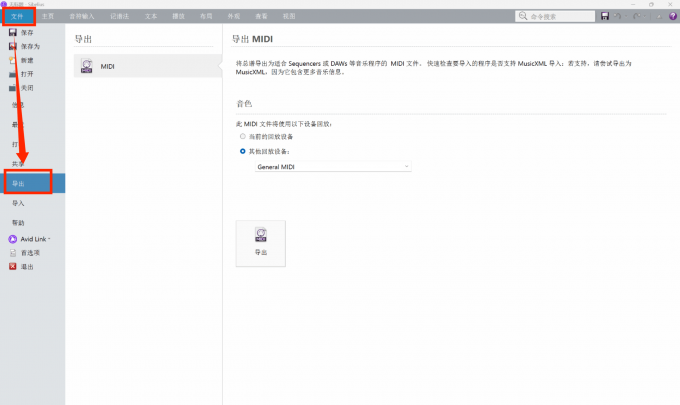This screenshot has height=405, width=680.
Task: Go to the 文本 (Text) tab
Action: click(151, 16)
